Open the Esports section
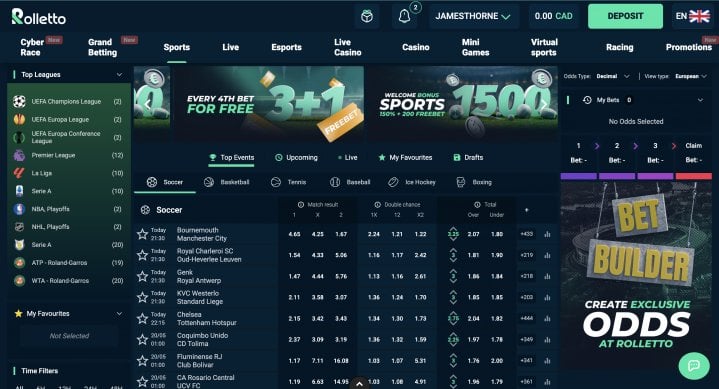This screenshot has width=719, height=389. [x=286, y=47]
